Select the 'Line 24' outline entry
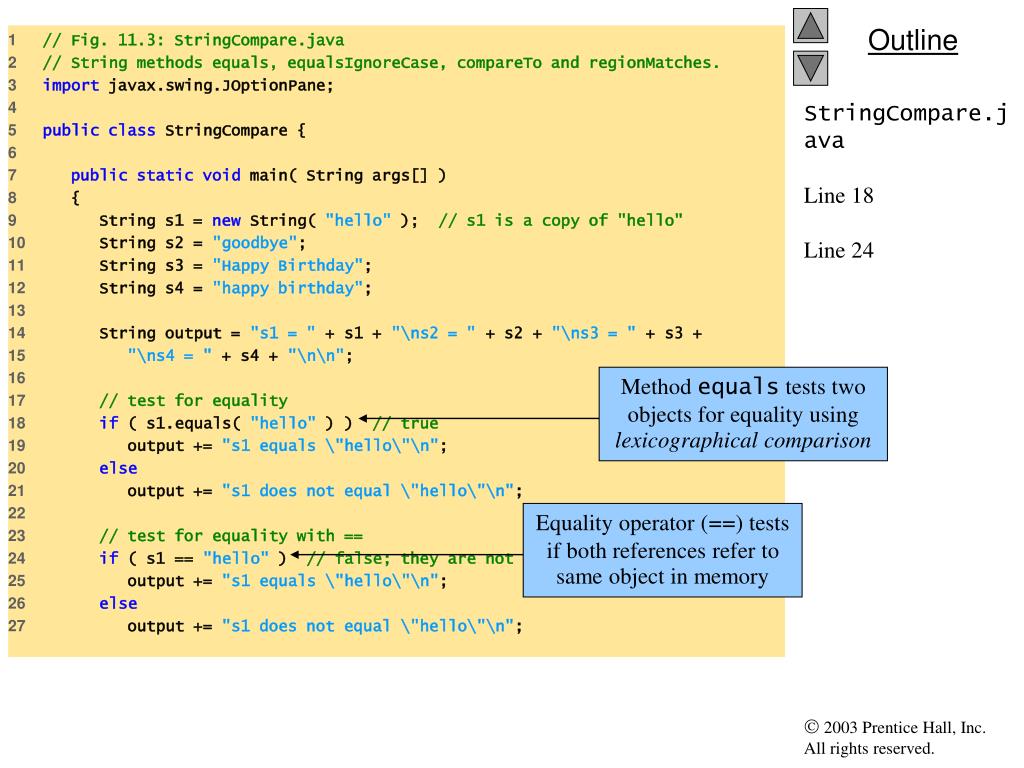The width and height of the screenshot is (1024, 768). click(839, 251)
